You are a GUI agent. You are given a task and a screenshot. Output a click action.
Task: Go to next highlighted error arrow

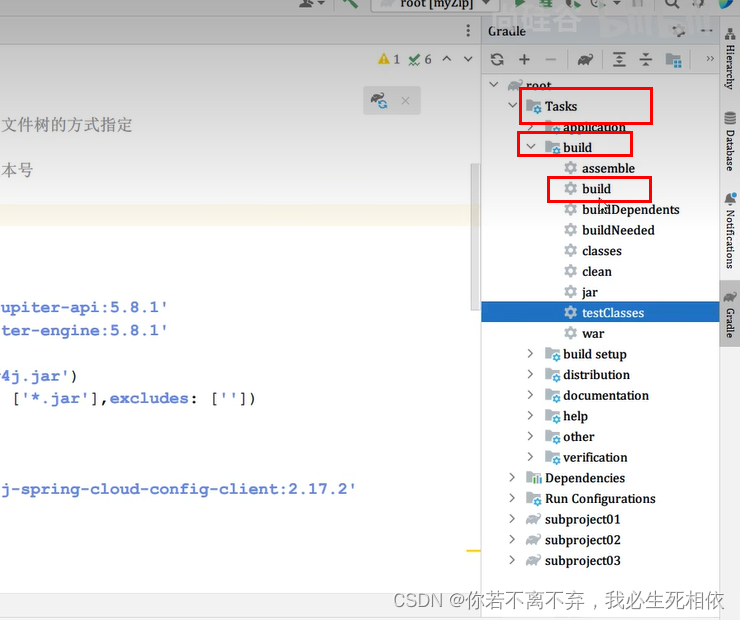468,59
